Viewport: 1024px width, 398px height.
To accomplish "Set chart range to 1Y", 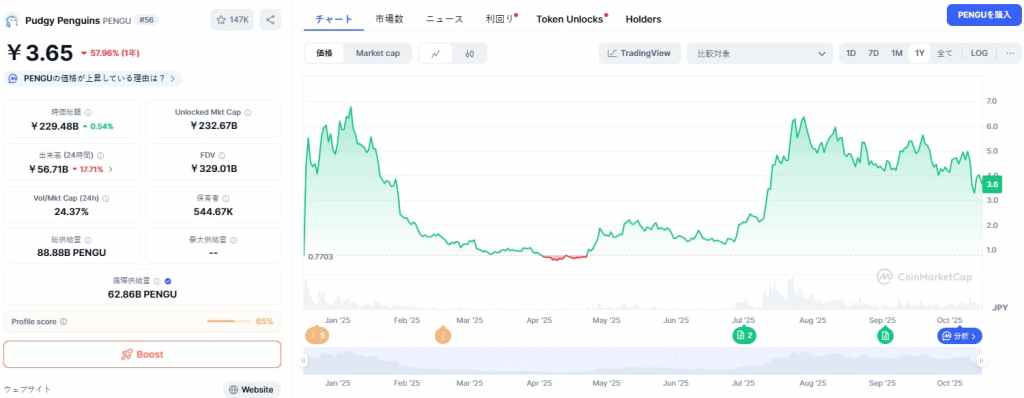I will (920, 54).
